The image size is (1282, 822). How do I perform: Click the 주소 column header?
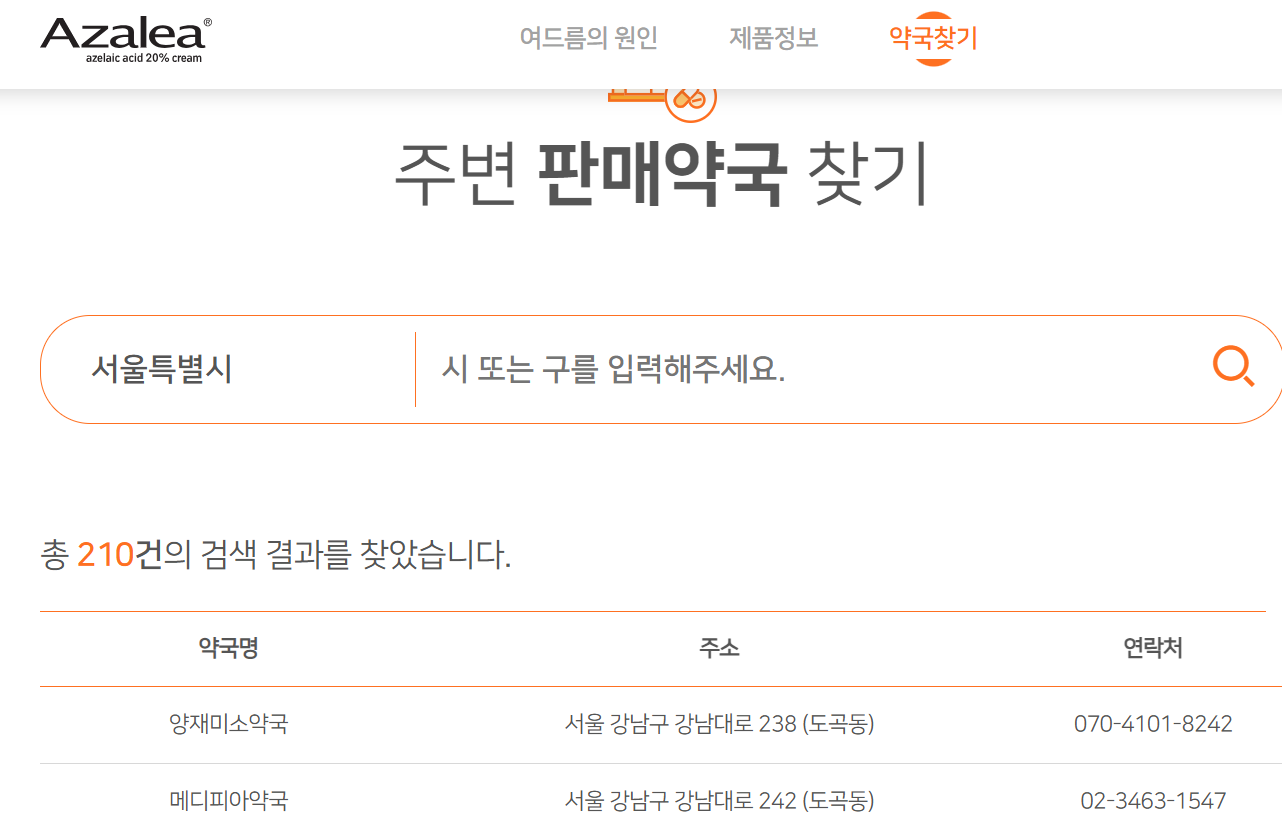click(x=720, y=648)
